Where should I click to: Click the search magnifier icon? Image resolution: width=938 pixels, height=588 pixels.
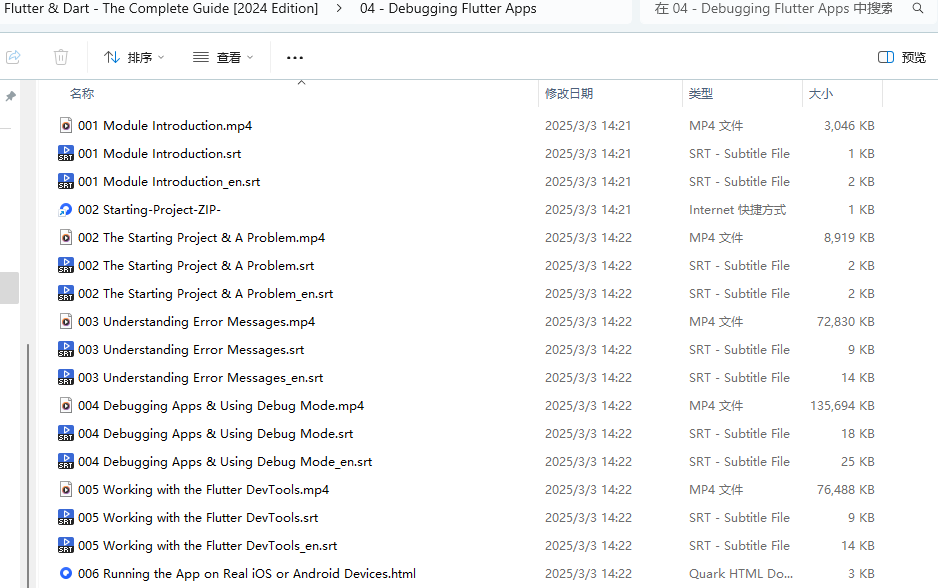point(918,8)
